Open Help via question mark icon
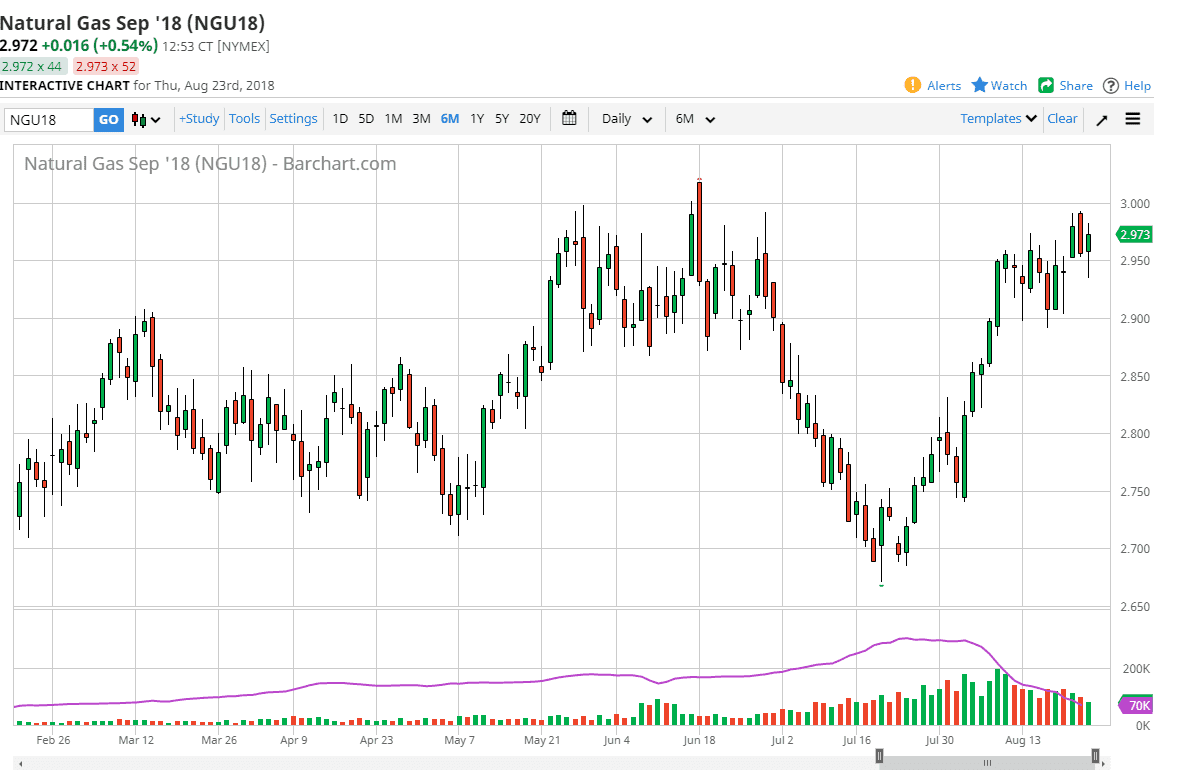Screen dimensions: 1184x770 click(x=1111, y=86)
